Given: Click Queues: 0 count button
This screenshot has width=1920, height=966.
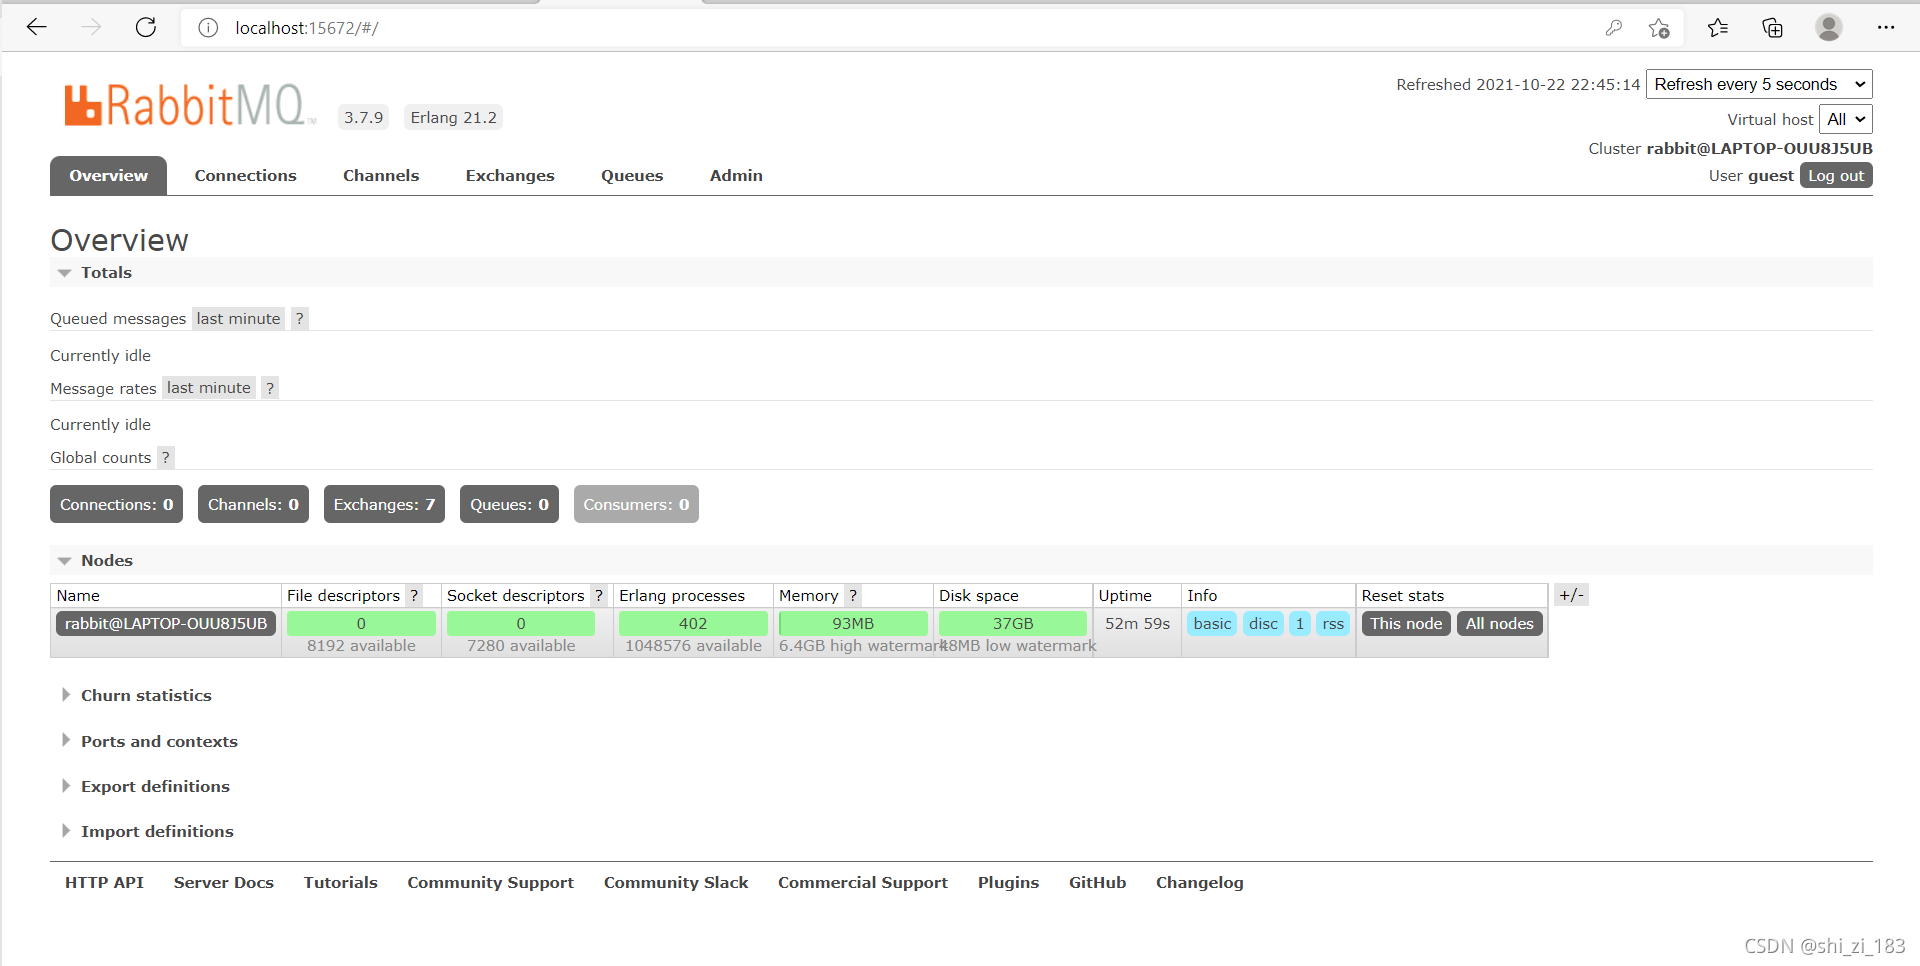Looking at the screenshot, I should tap(509, 504).
